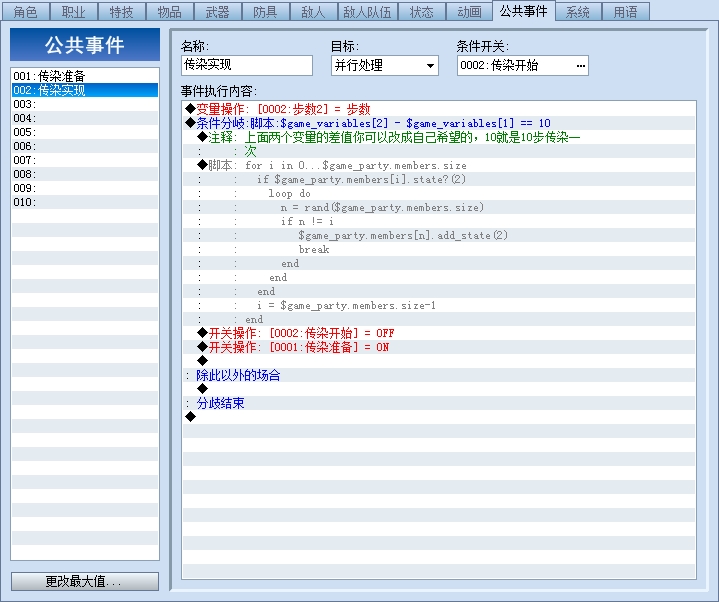Screen dimensions: 719x602
Task: Select 开关操作 [0001:传染准备] = ON line
Action: coord(439,347)
